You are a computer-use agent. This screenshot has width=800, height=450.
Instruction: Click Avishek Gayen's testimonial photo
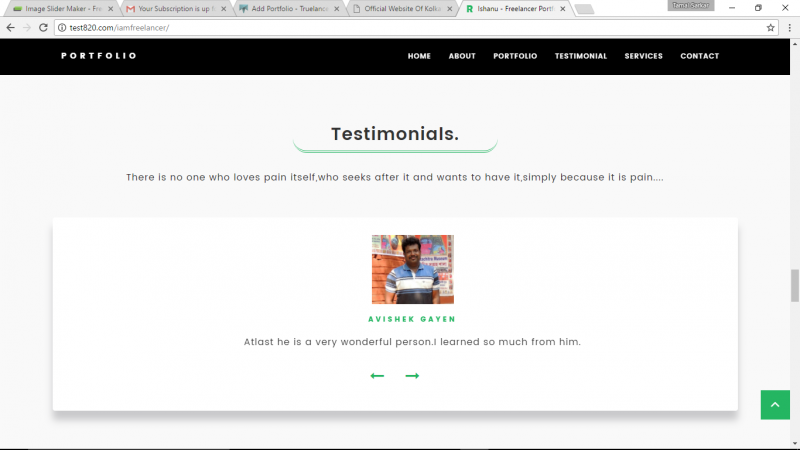[x=412, y=269]
